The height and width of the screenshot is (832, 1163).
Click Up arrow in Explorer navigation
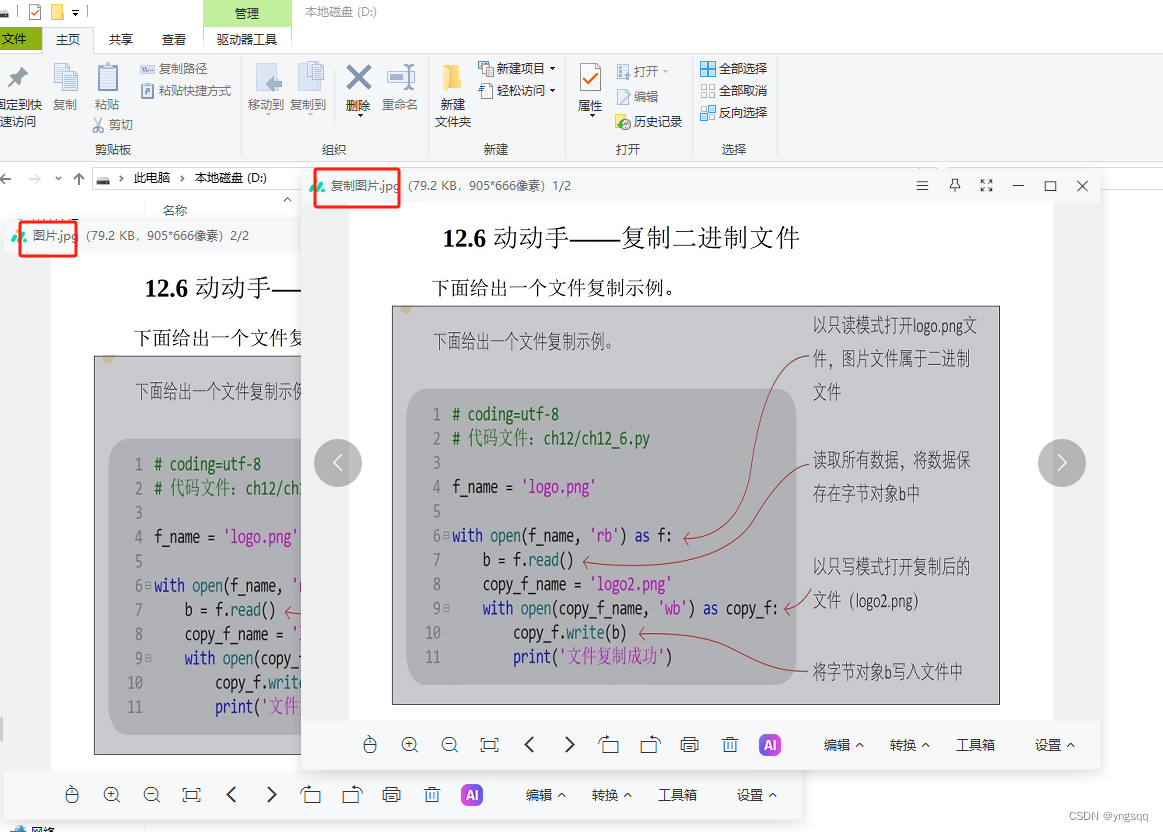pos(79,179)
